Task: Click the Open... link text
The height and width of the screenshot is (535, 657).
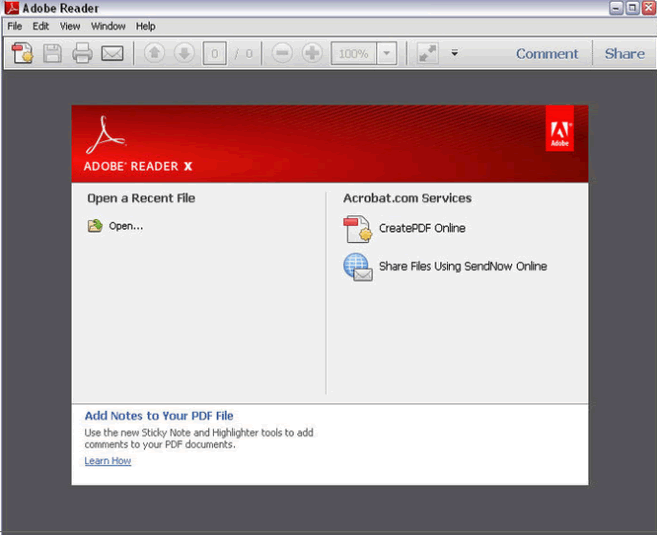Action: click(126, 226)
